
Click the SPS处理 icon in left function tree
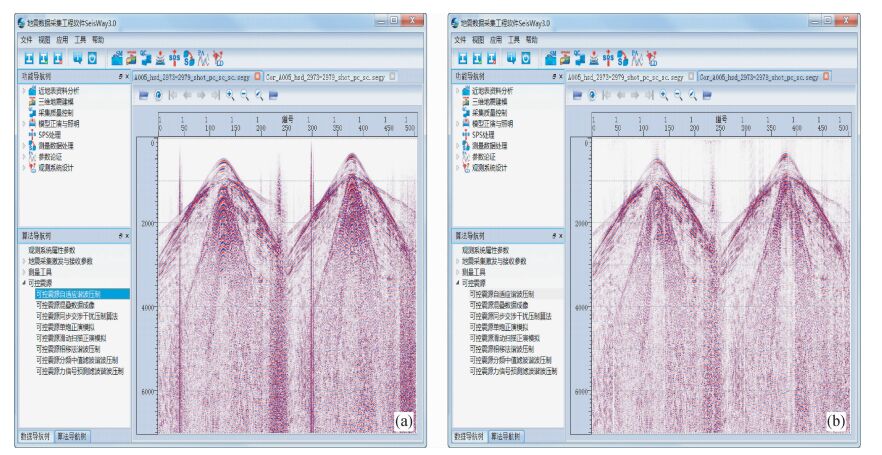point(31,132)
